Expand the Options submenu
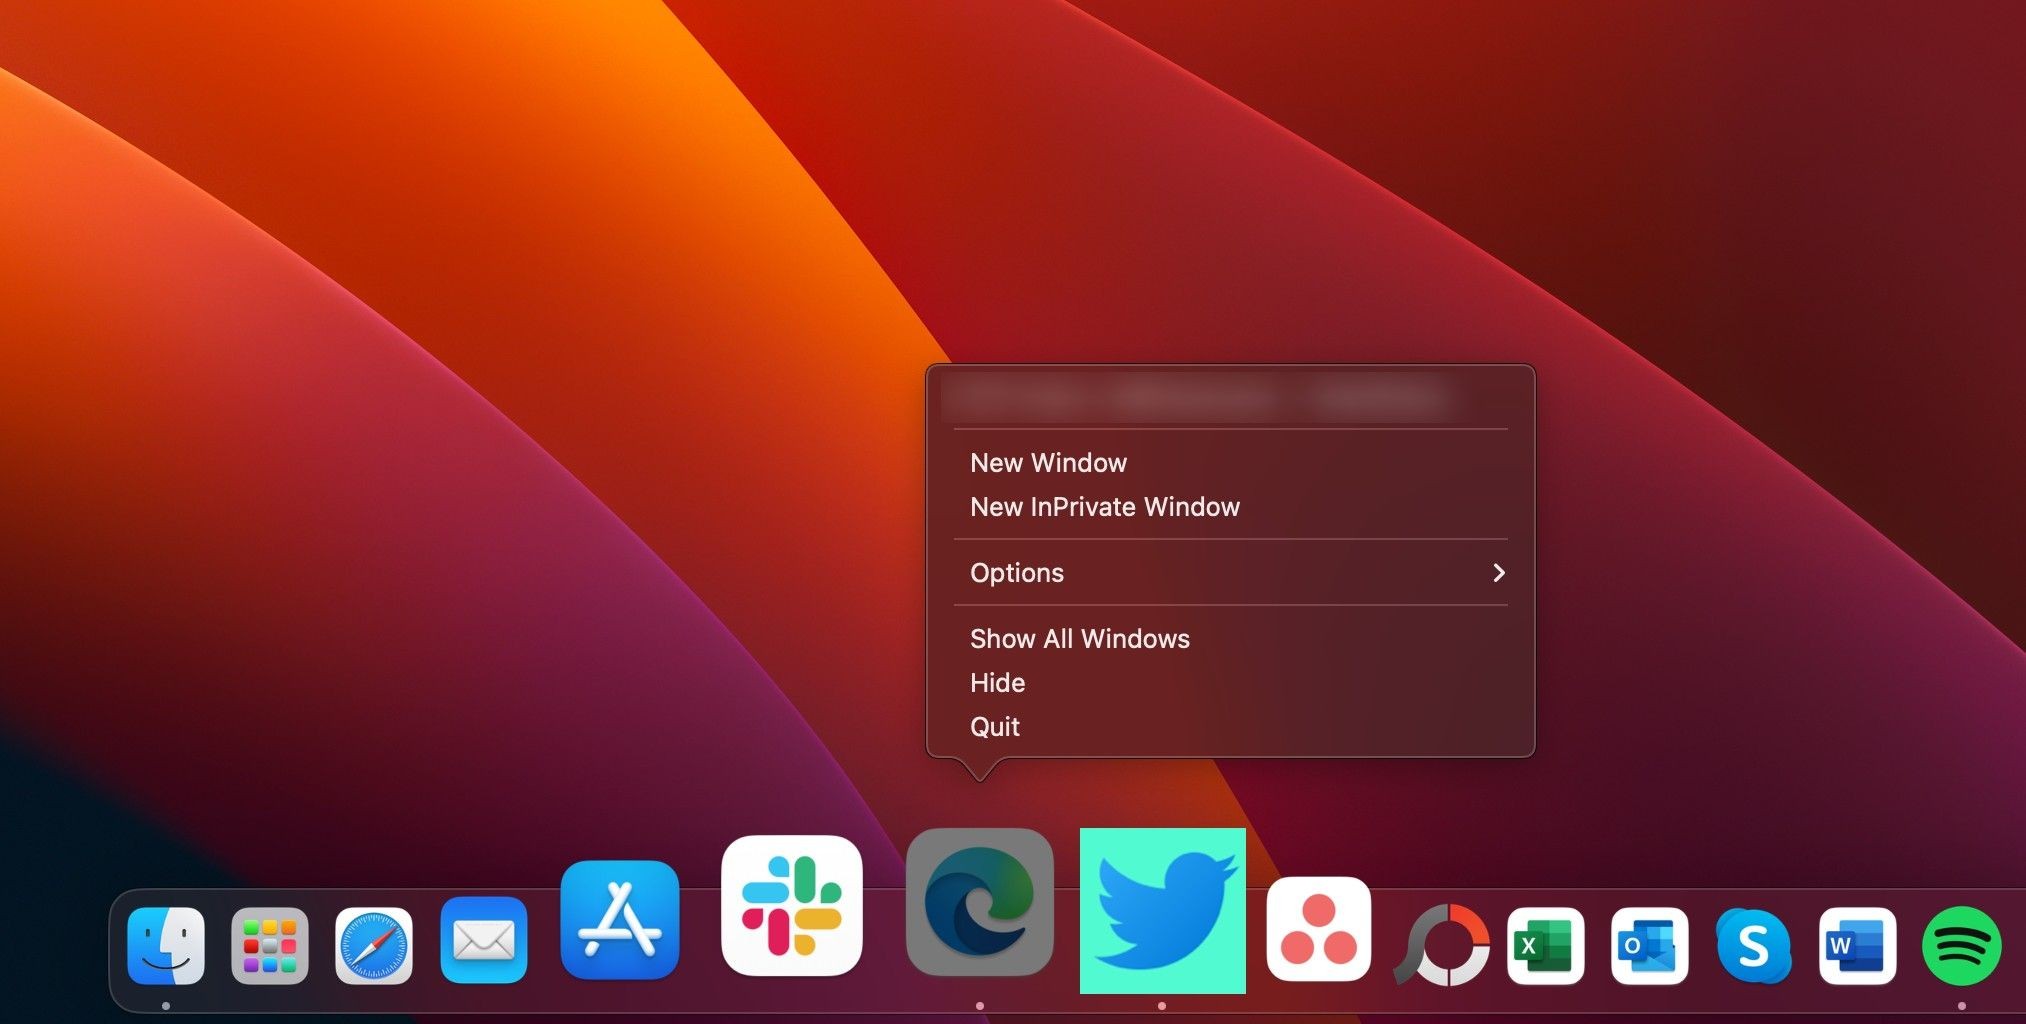 tap(1230, 573)
